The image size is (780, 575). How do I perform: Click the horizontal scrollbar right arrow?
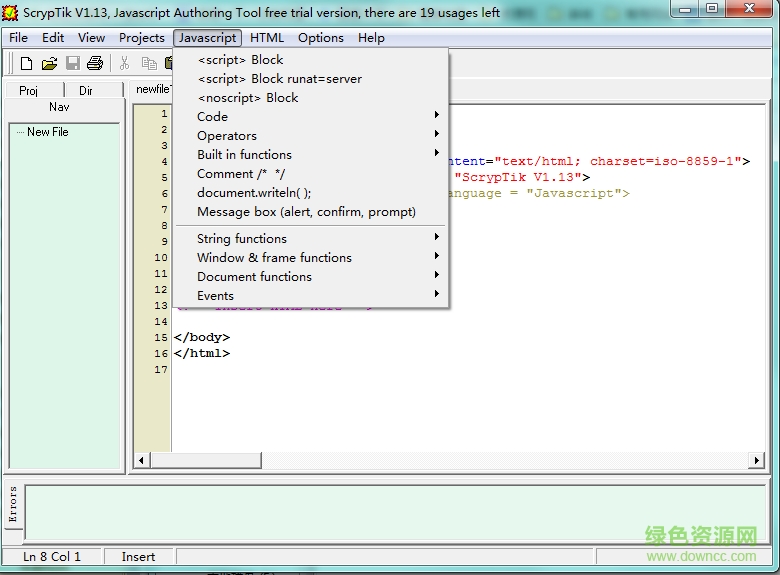pos(757,461)
